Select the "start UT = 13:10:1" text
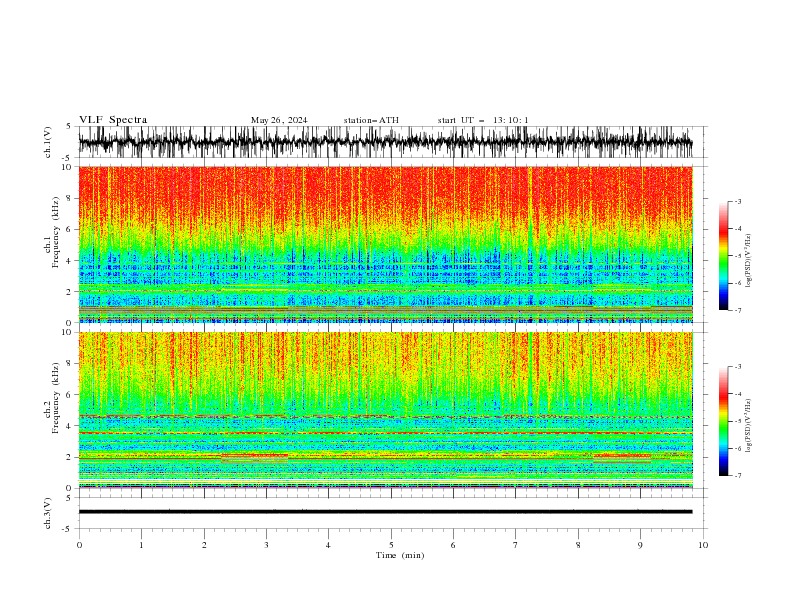 point(483,120)
